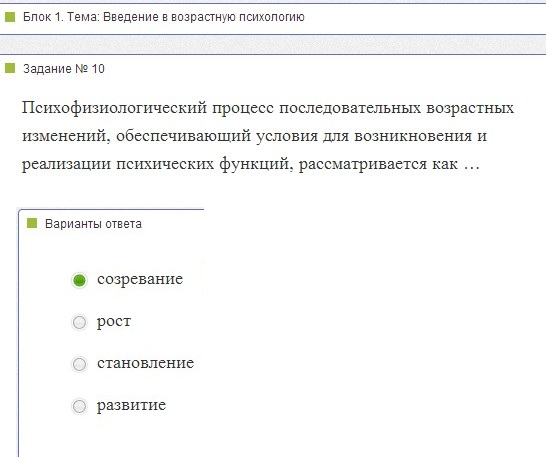The image size is (546, 467).
Task: Click the word рассматривается in the question text
Action: click(363, 164)
